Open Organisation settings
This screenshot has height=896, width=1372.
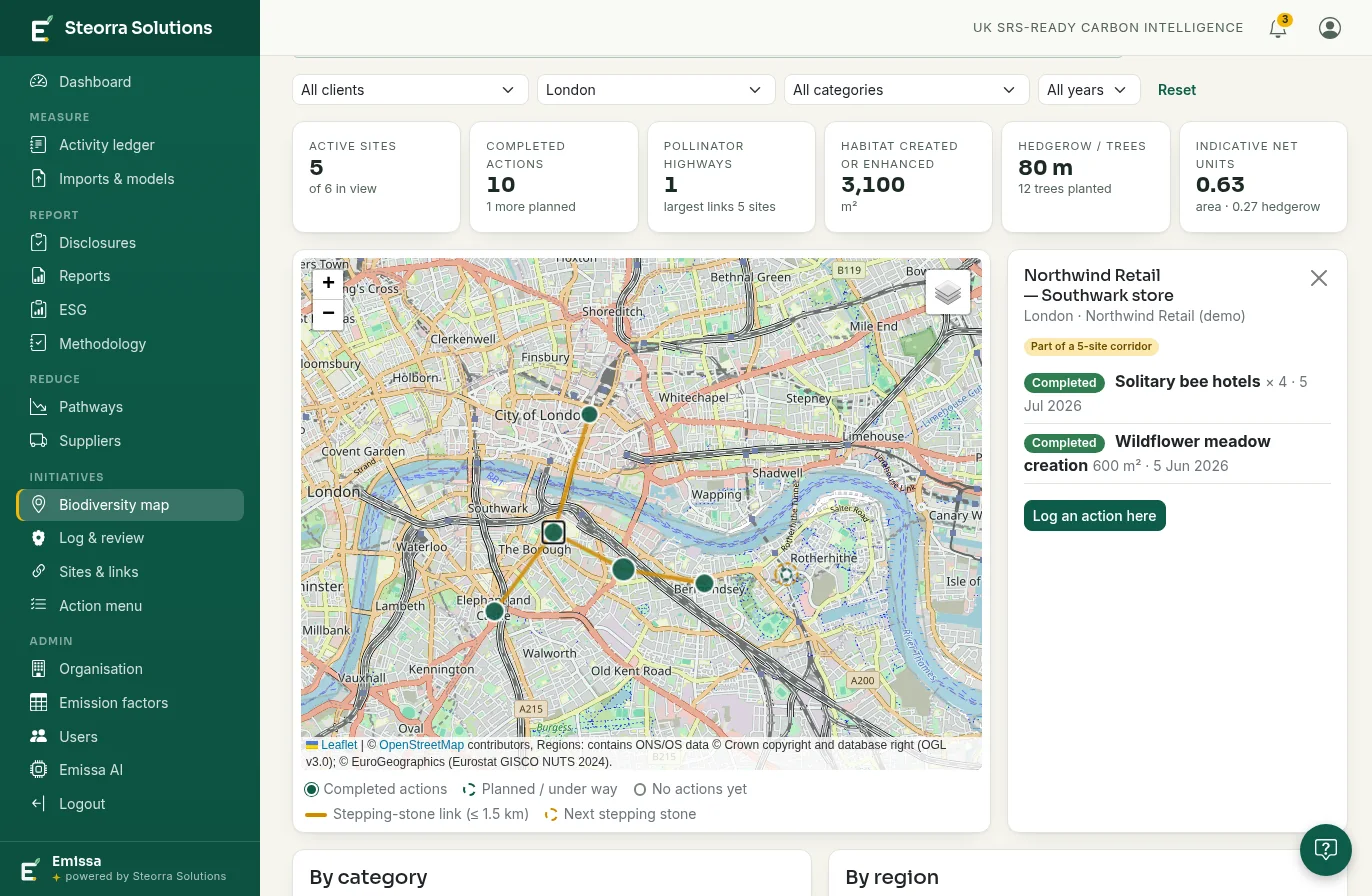[x=130, y=669]
